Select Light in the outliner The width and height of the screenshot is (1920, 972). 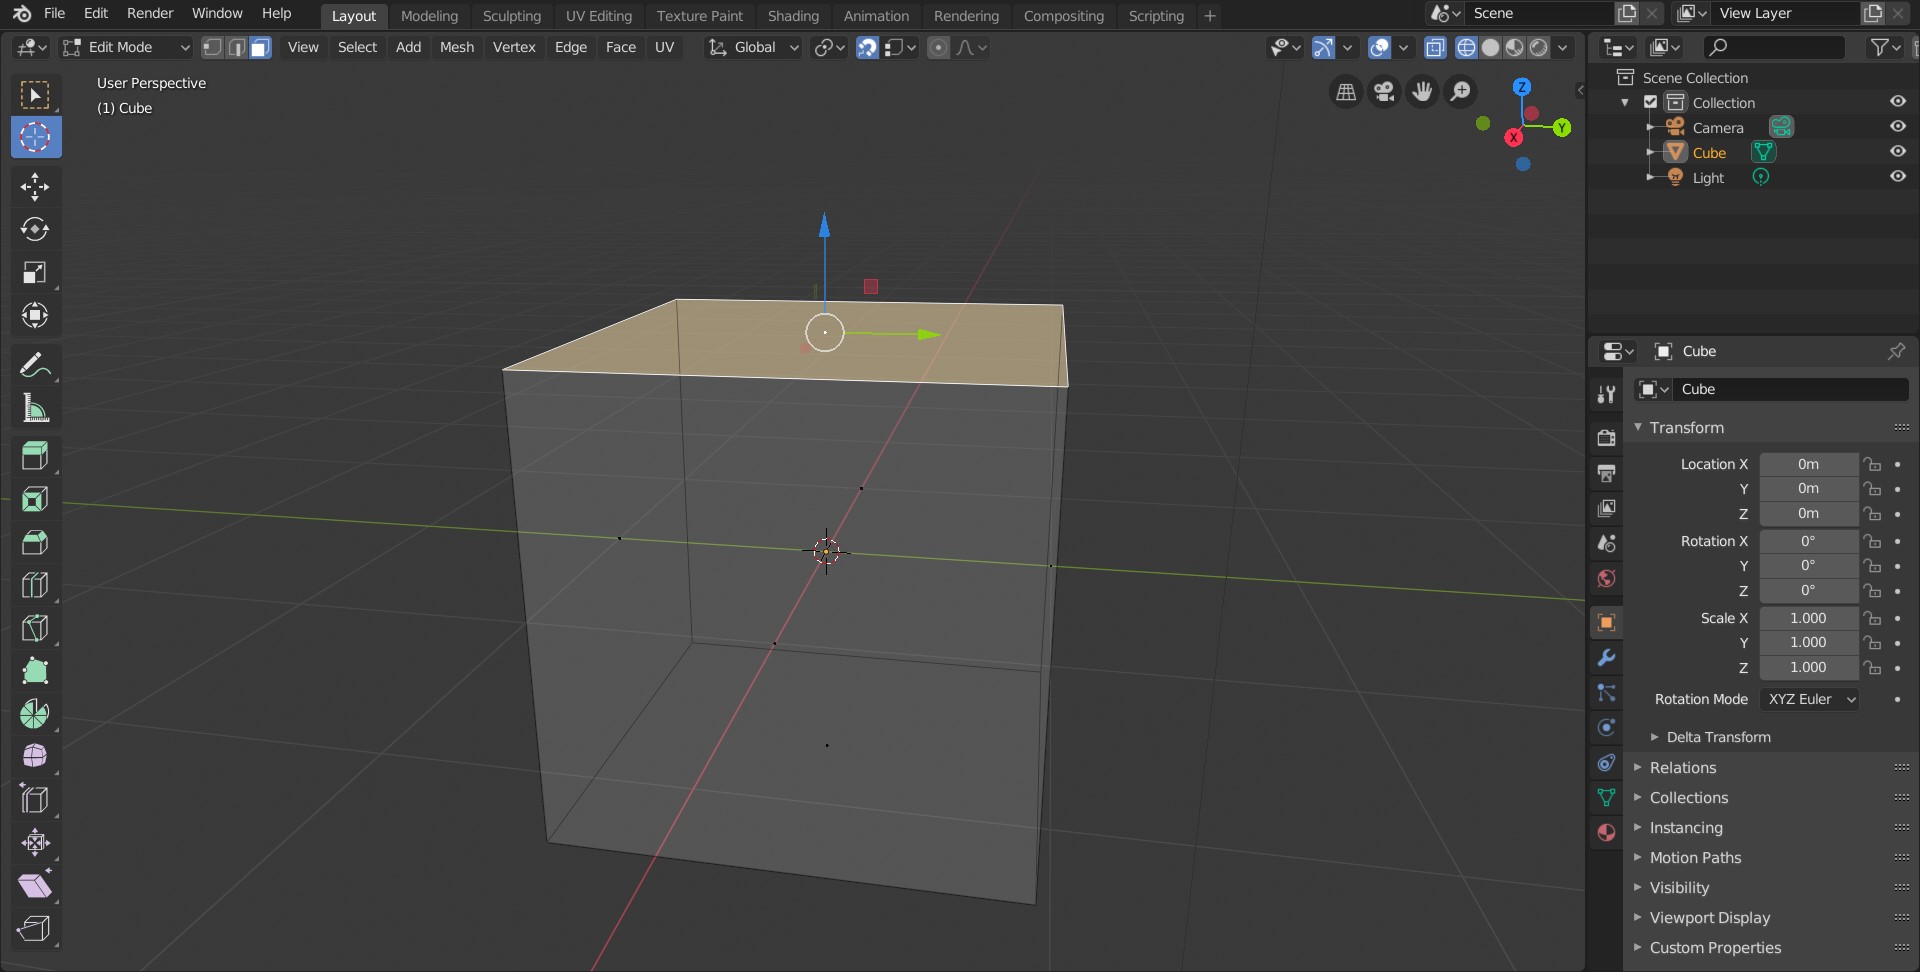coord(1708,177)
